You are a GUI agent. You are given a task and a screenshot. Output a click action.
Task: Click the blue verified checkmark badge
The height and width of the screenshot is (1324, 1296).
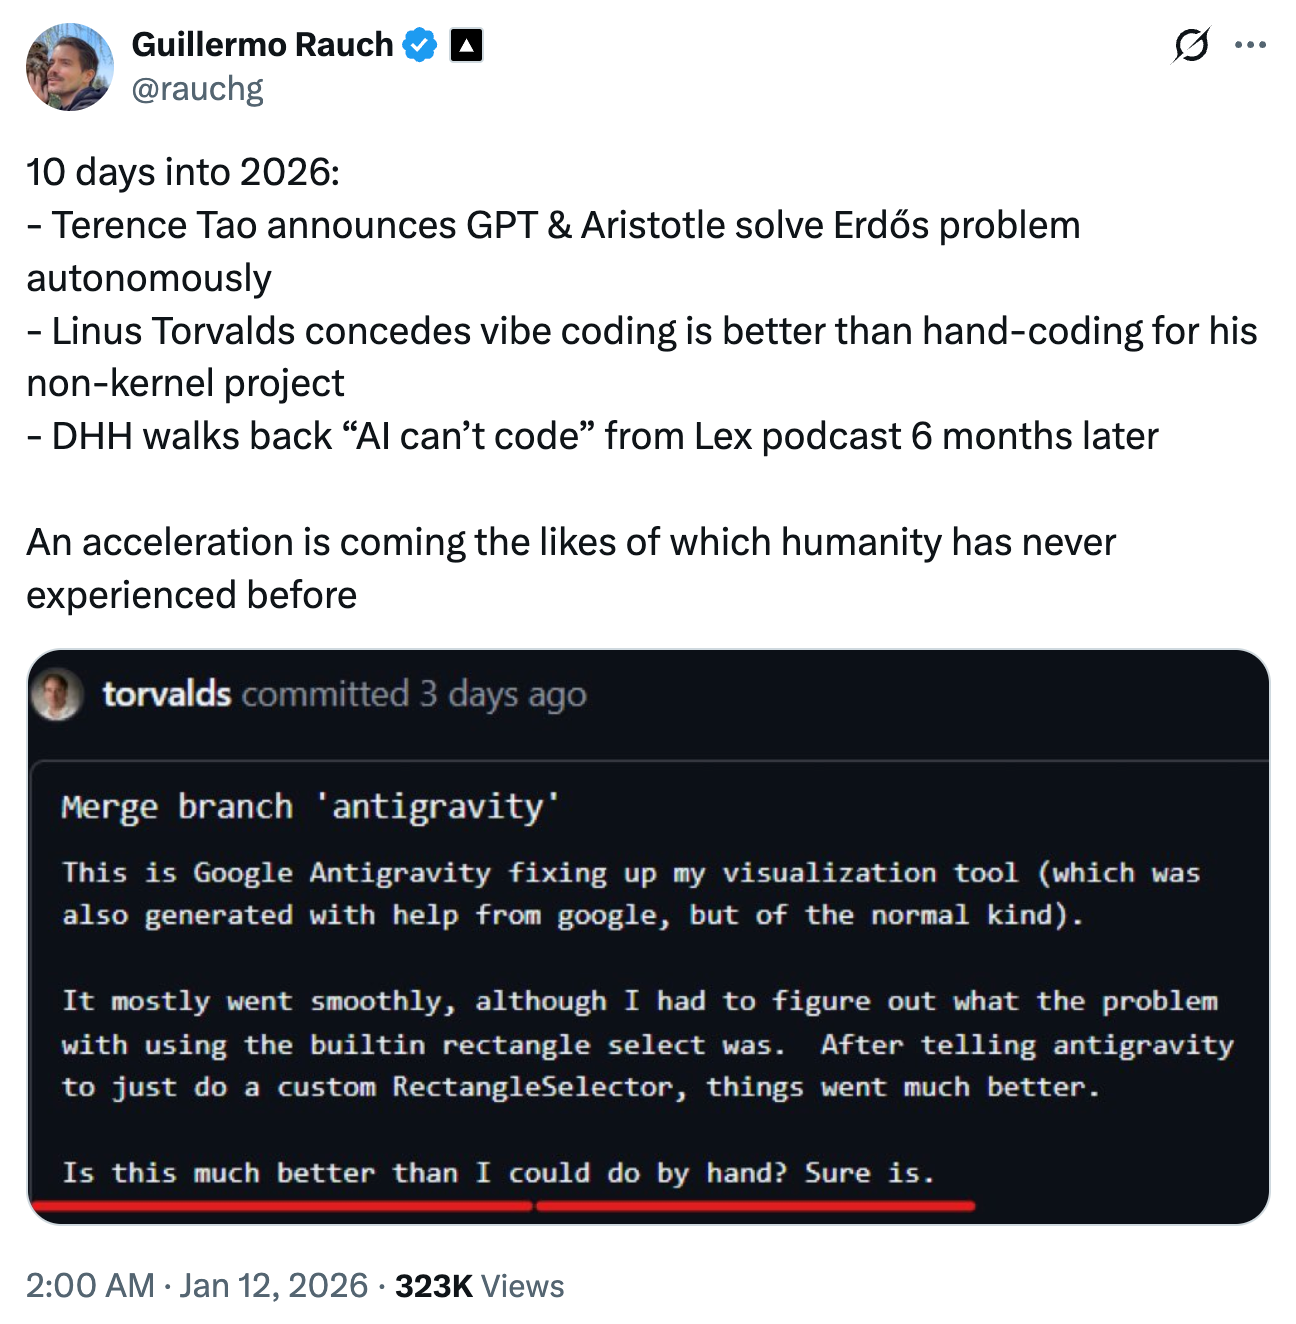pos(420,45)
